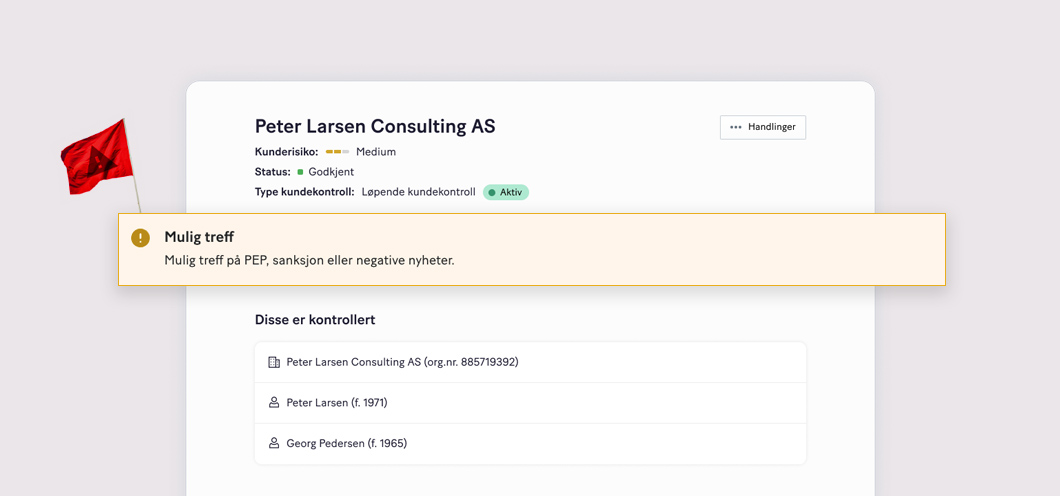Click the building icon beside Peter Larsen Consulting AS
This screenshot has height=496, width=1060.
[x=274, y=362]
